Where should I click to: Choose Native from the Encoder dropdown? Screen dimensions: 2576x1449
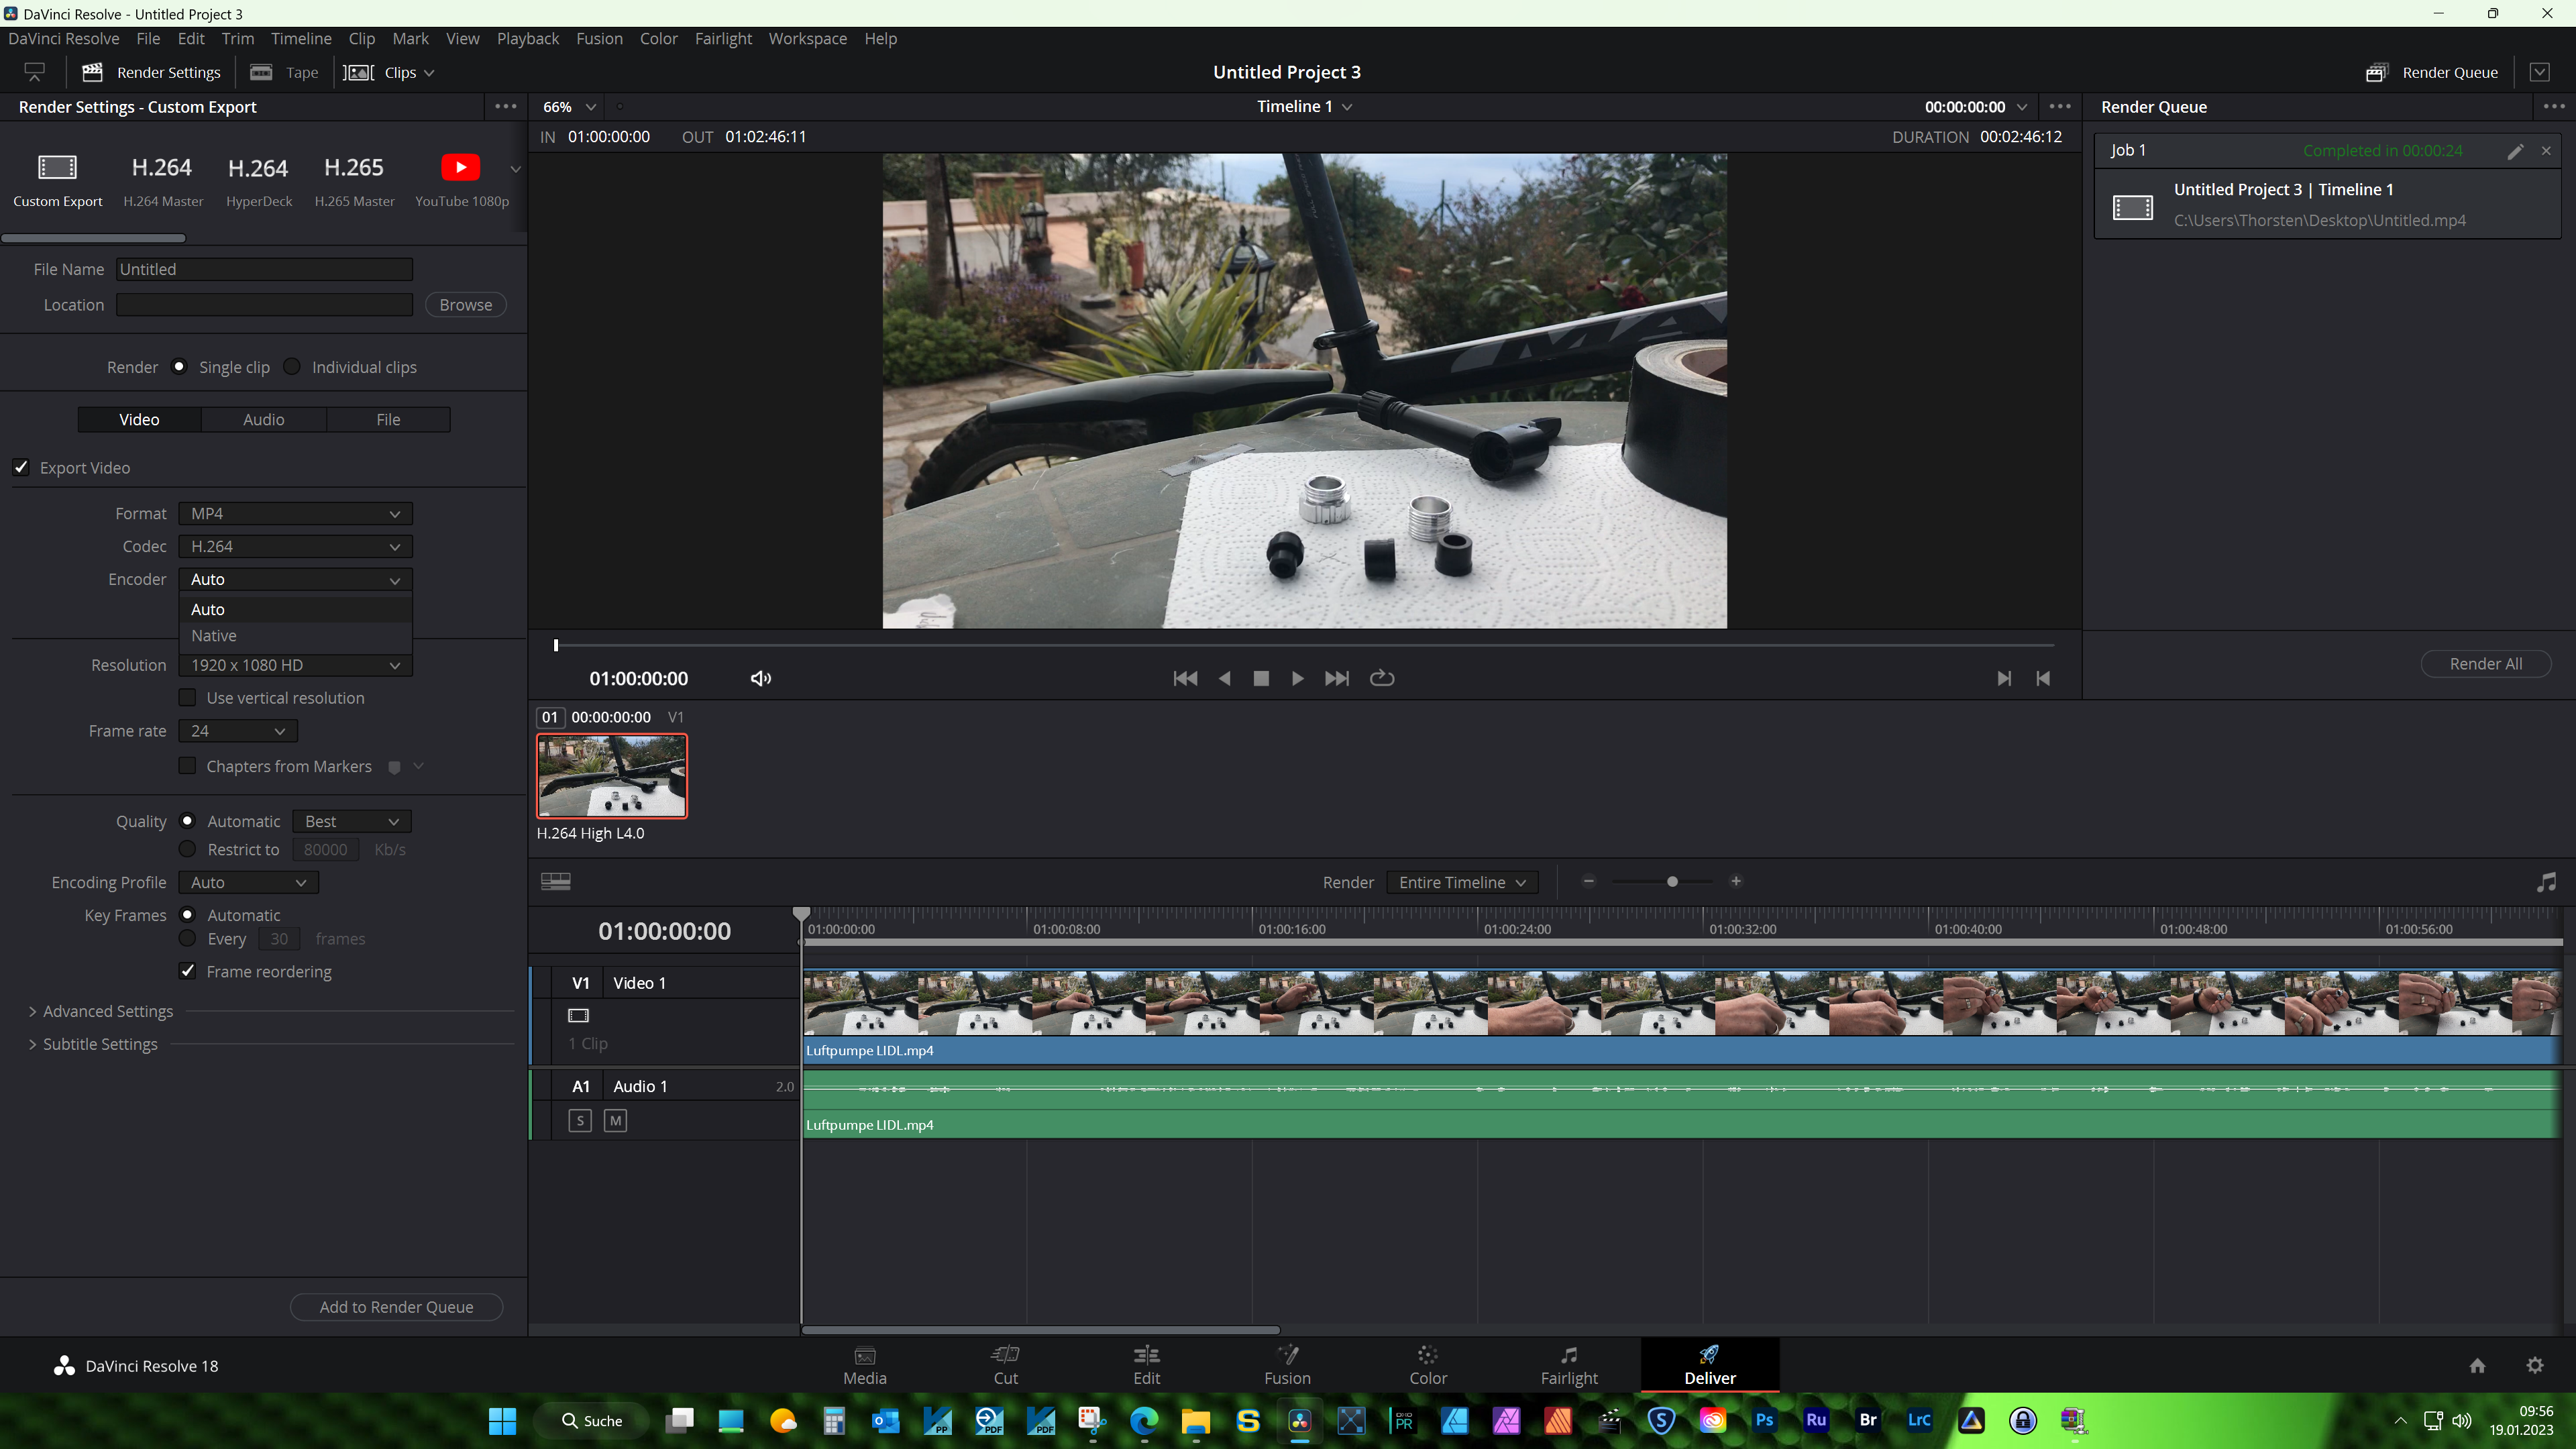pos(214,635)
